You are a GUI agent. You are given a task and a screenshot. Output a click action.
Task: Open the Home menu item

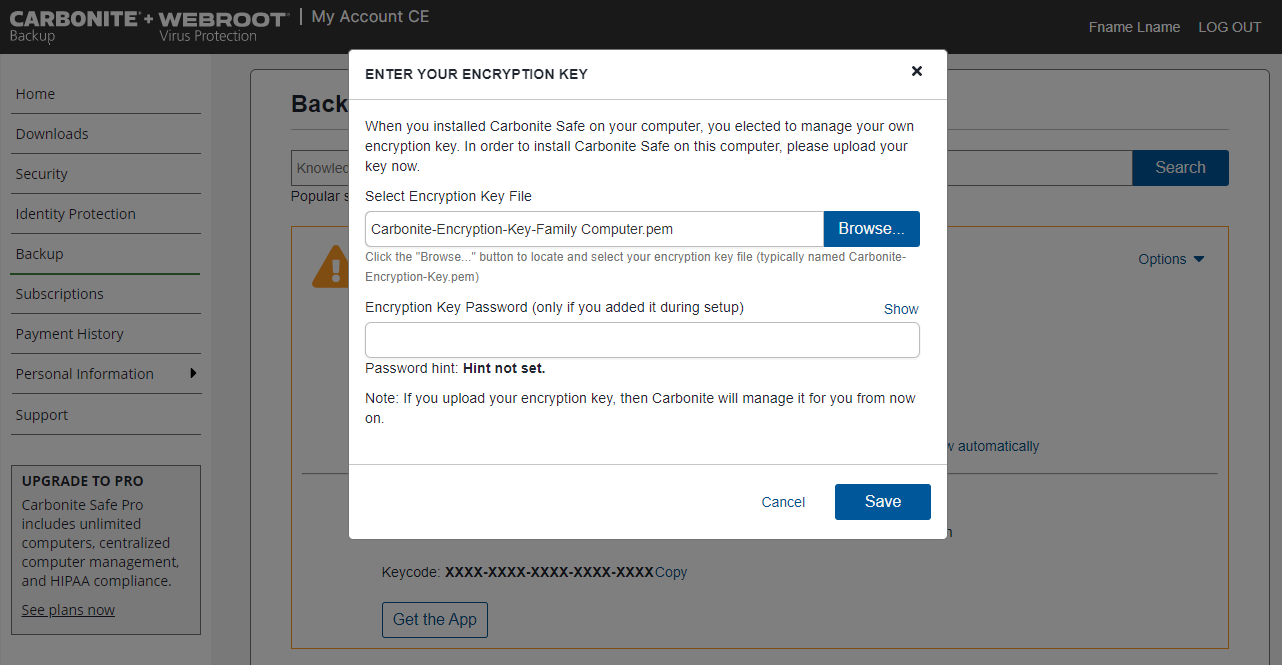(36, 94)
